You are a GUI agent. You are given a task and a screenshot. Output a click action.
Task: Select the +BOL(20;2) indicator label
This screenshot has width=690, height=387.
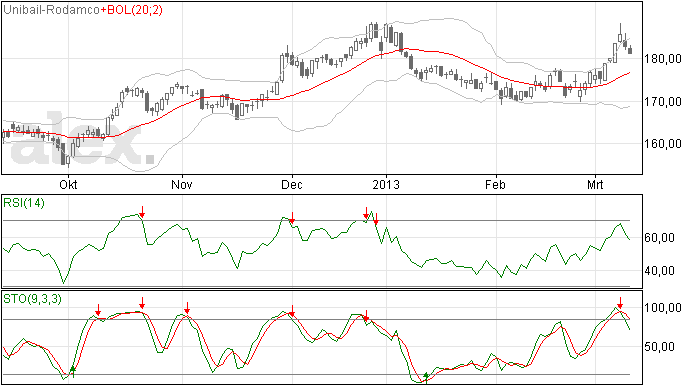(x=132, y=10)
